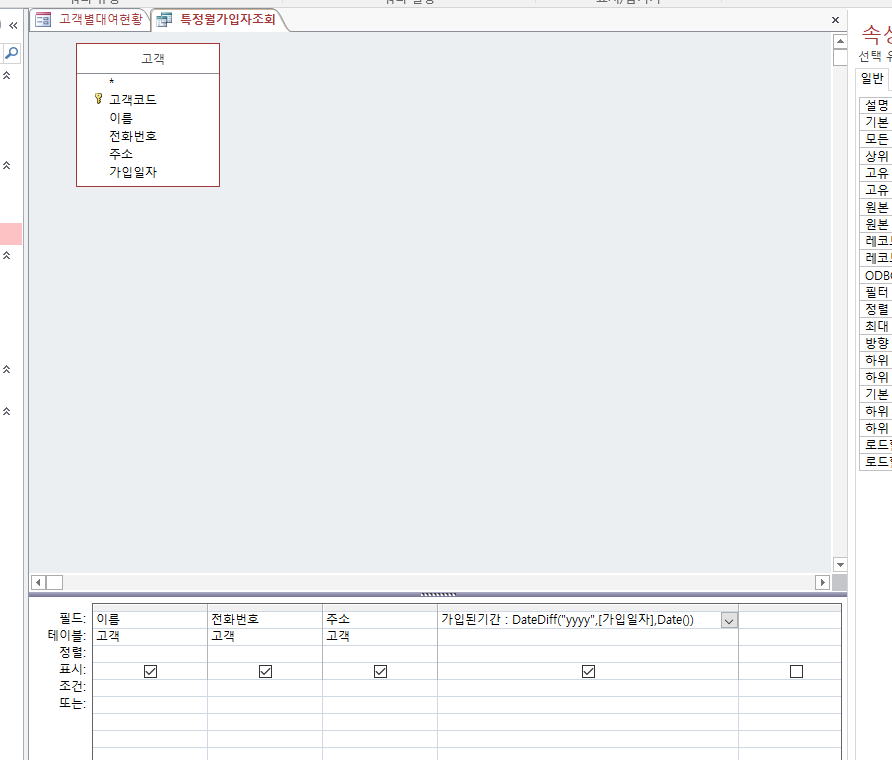The height and width of the screenshot is (760, 892).
Task: Close the current query document window
Action: (x=835, y=20)
